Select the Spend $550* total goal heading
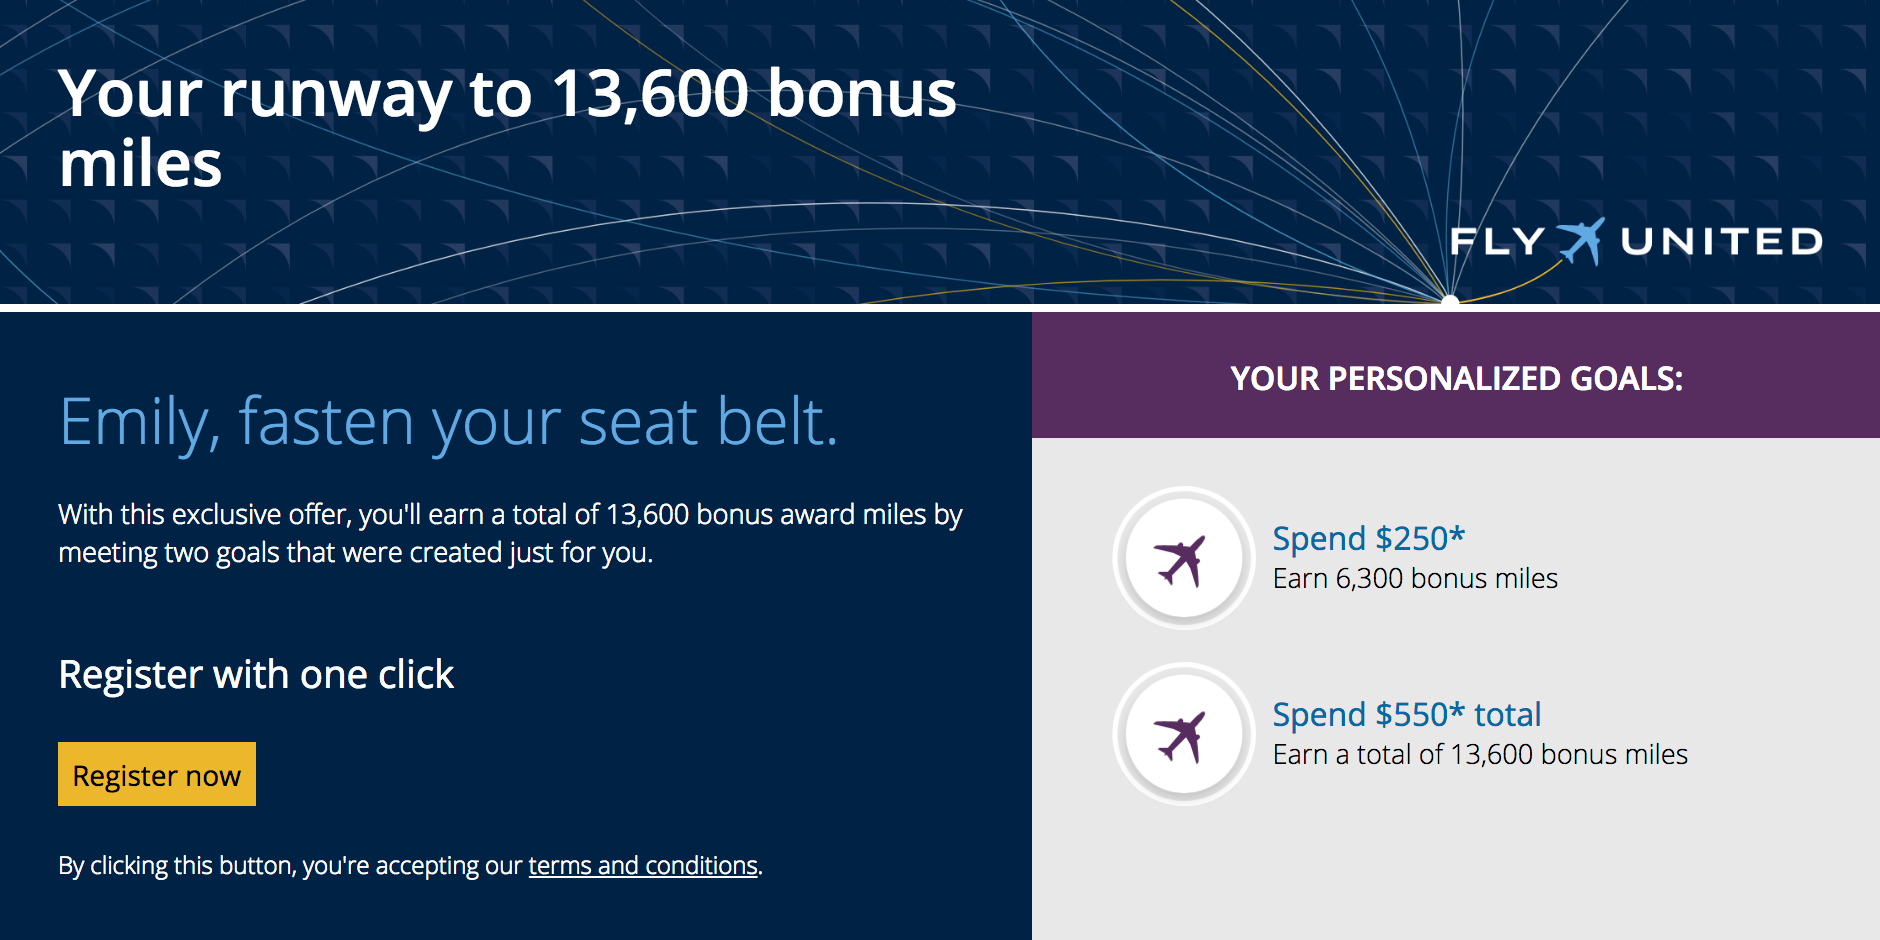This screenshot has width=1880, height=940. click(1406, 714)
